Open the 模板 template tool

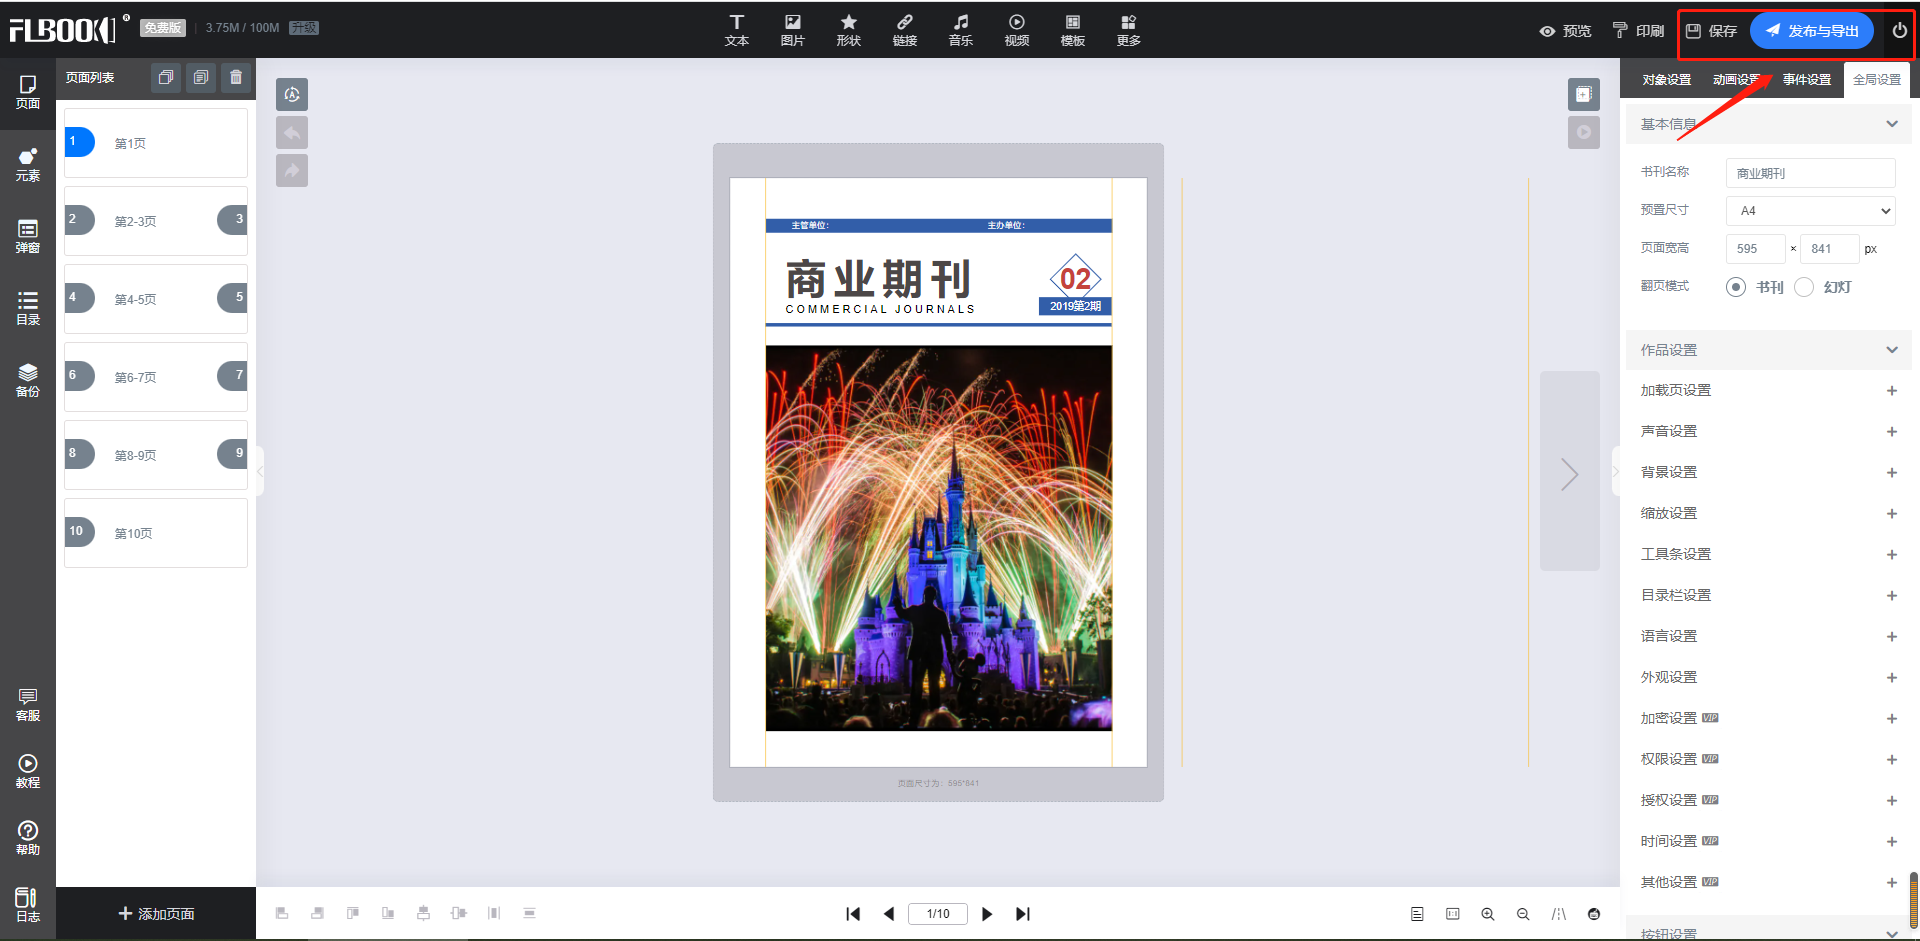coord(1073,30)
